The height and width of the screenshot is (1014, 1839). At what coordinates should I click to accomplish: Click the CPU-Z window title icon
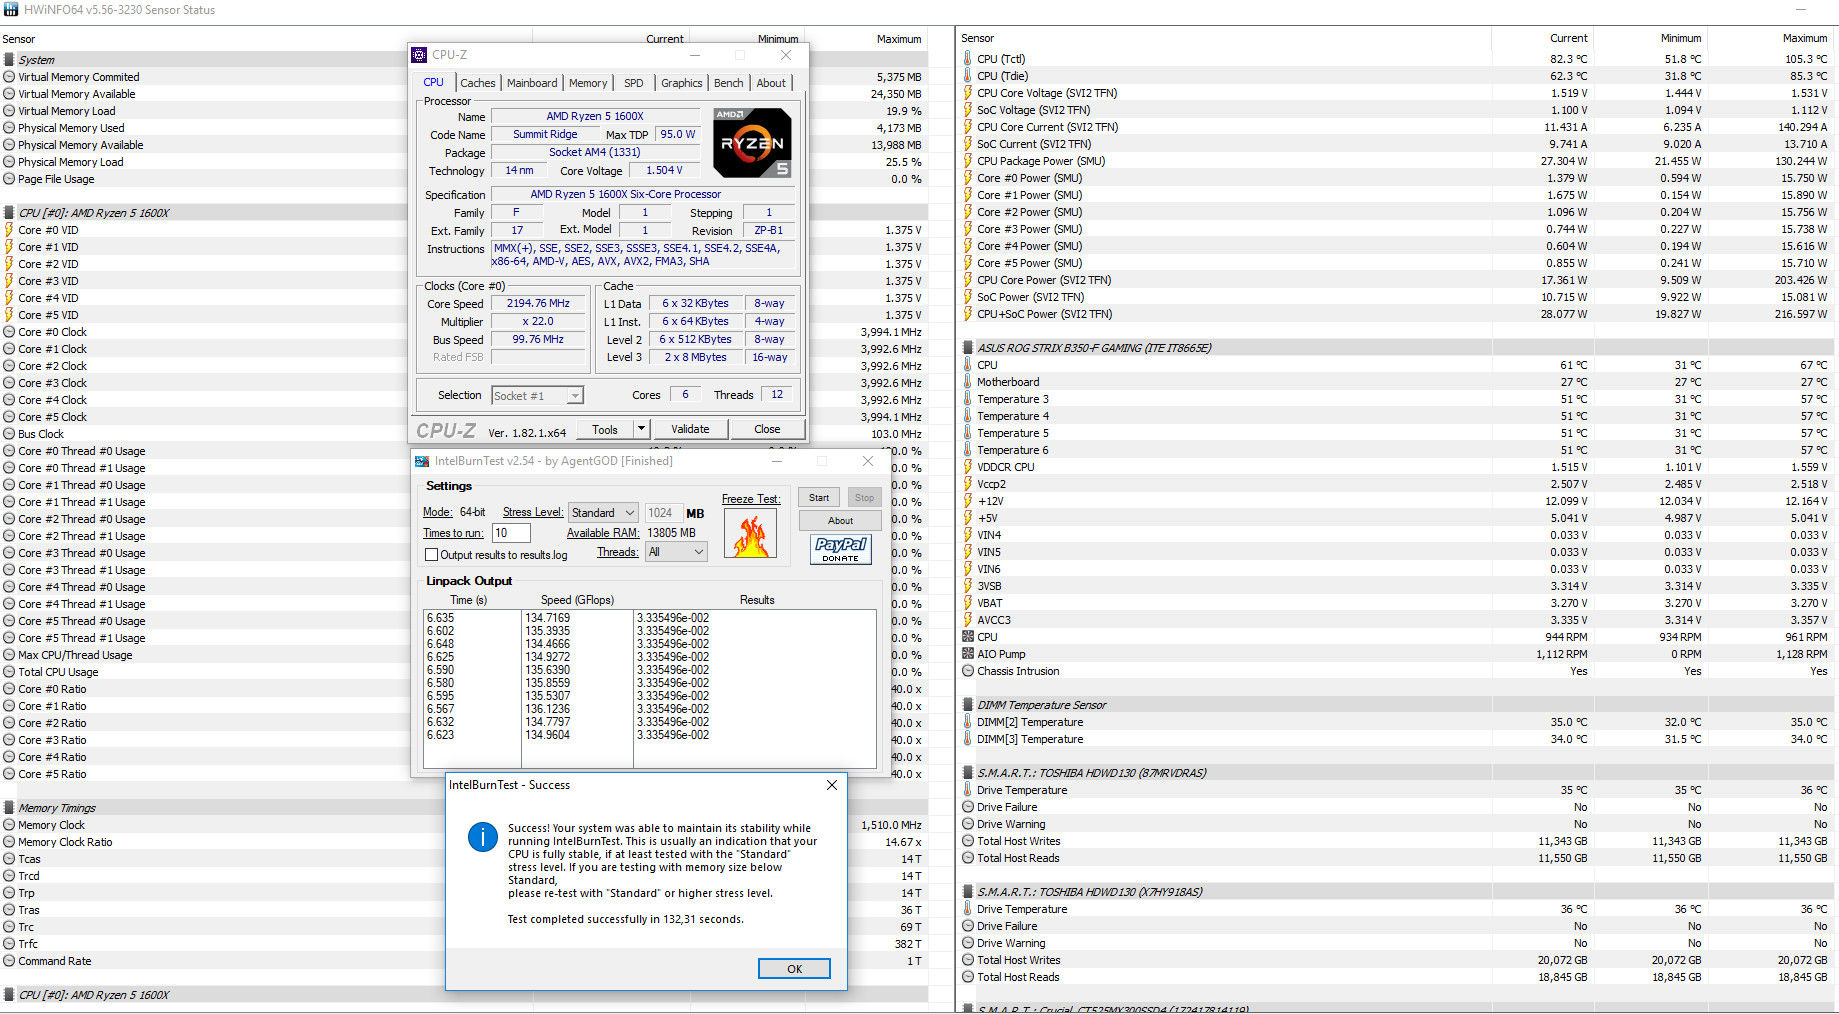420,55
